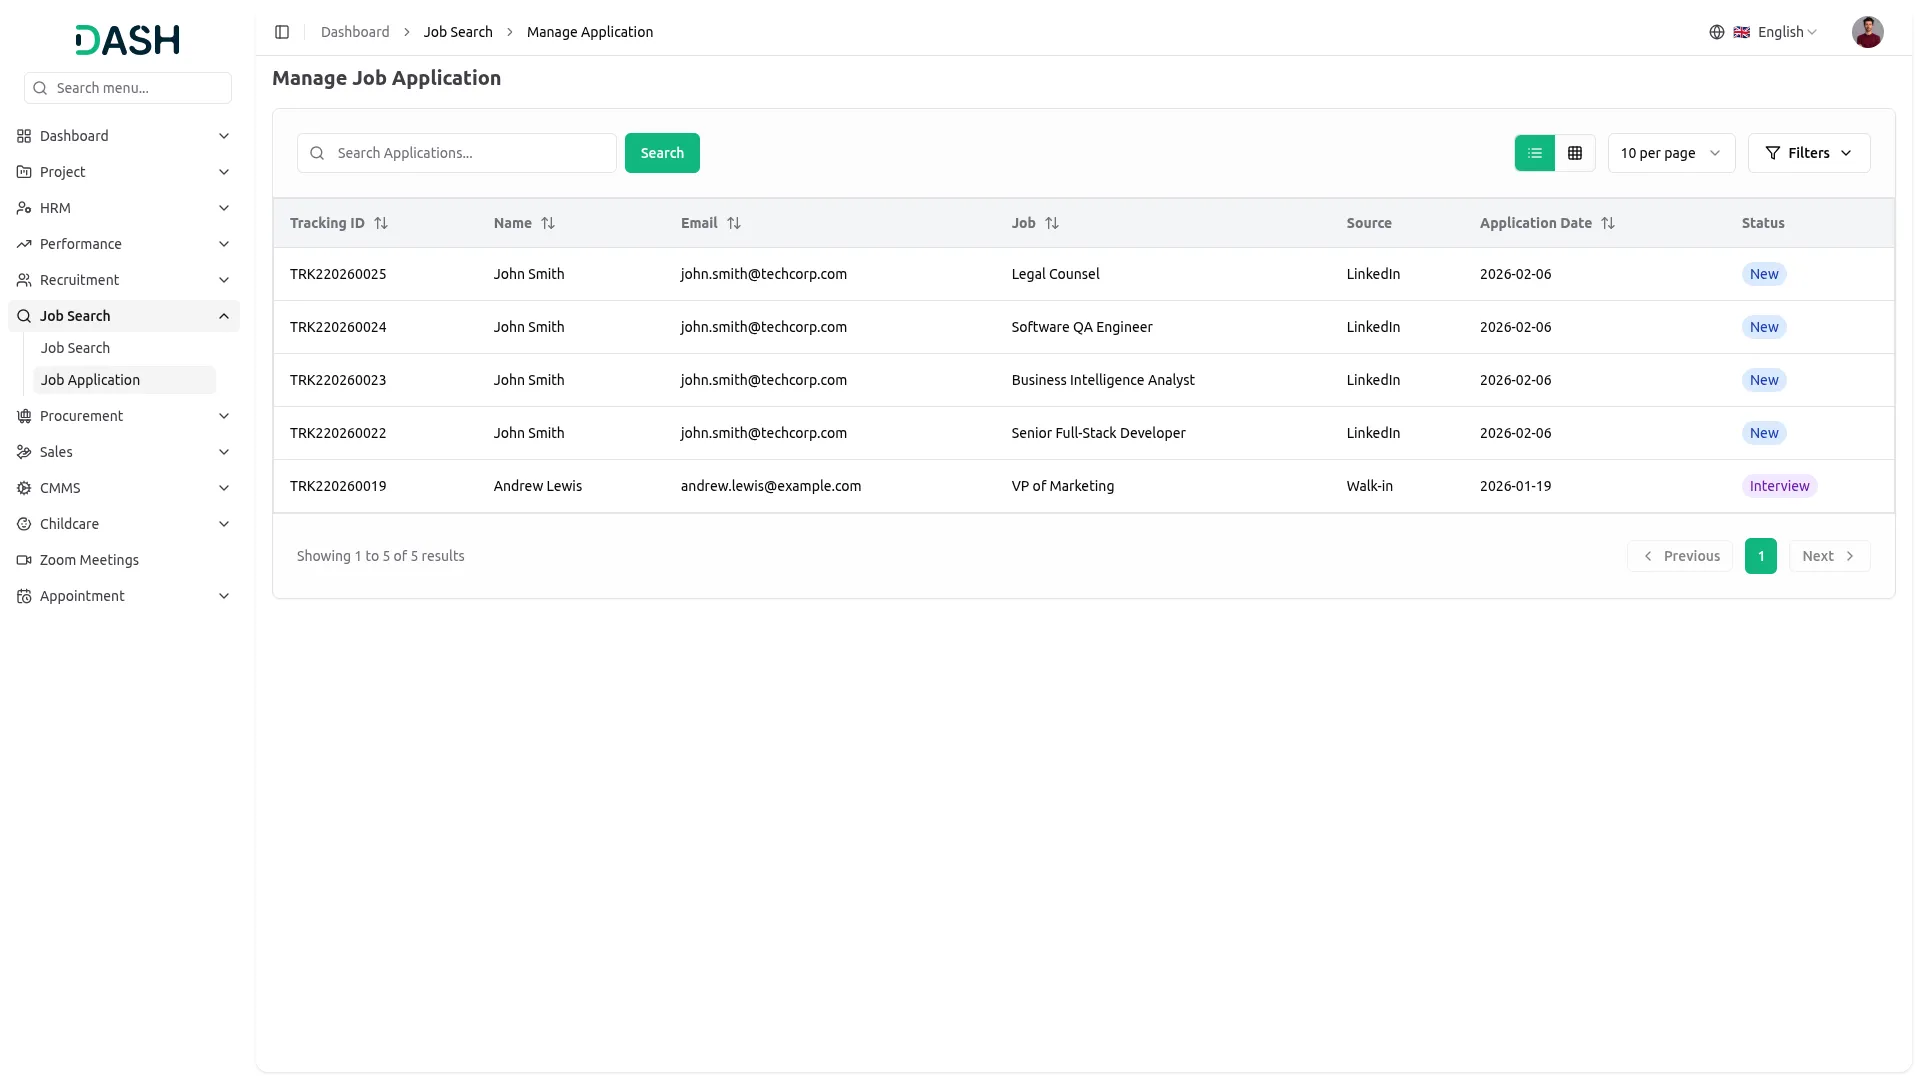Open the user avatar profile menu
This screenshot has width=1920, height=1080.
click(1867, 32)
